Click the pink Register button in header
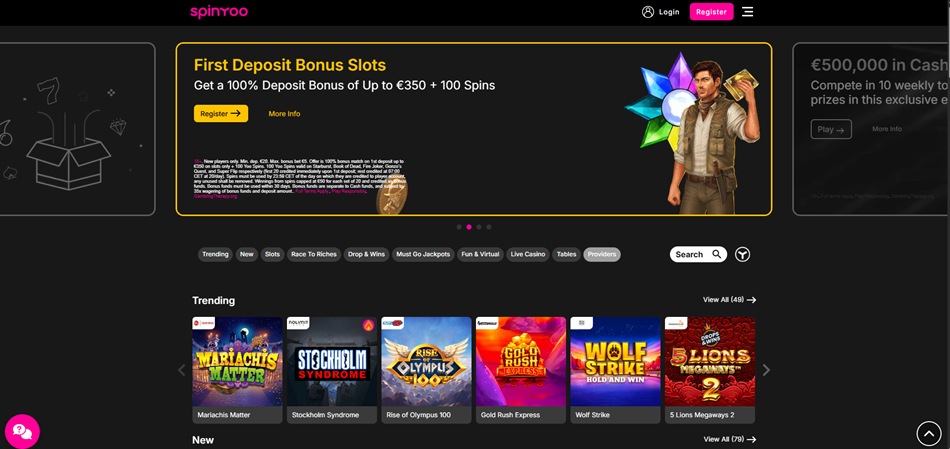Image resolution: width=950 pixels, height=449 pixels. [x=711, y=12]
